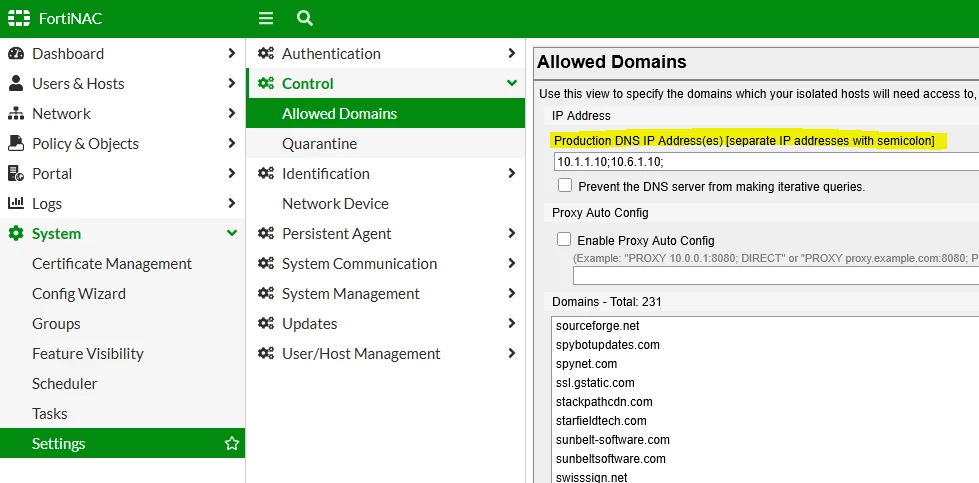This screenshot has height=483, width=979.
Task: Select spynet.com in the domains list
Action: click(586, 364)
